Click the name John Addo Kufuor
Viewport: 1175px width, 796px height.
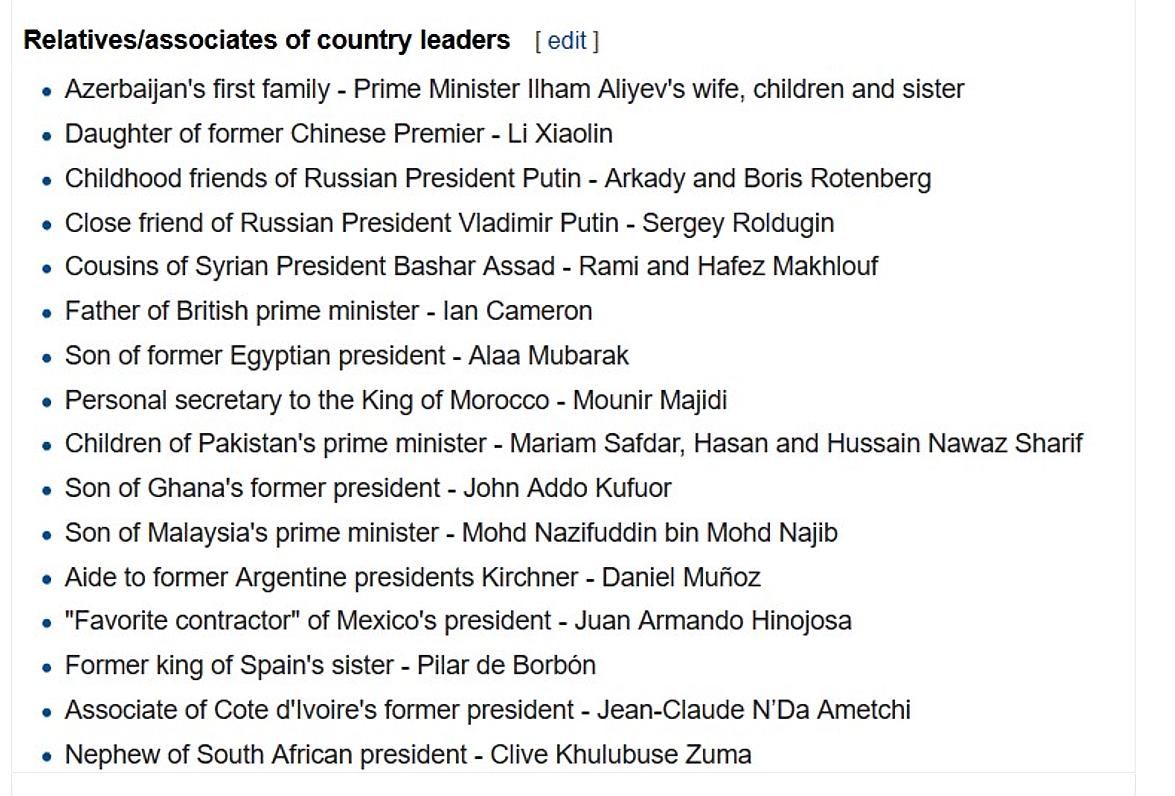pyautogui.click(x=567, y=488)
